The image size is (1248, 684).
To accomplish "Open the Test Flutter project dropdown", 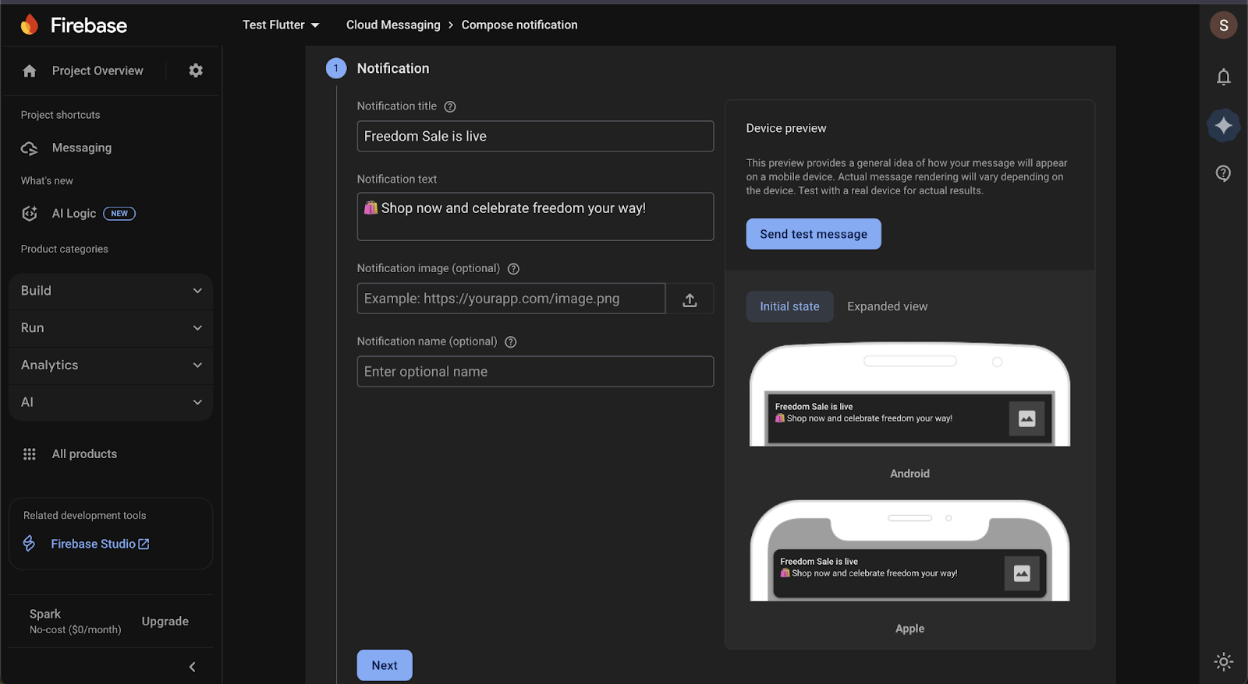I will coord(281,25).
